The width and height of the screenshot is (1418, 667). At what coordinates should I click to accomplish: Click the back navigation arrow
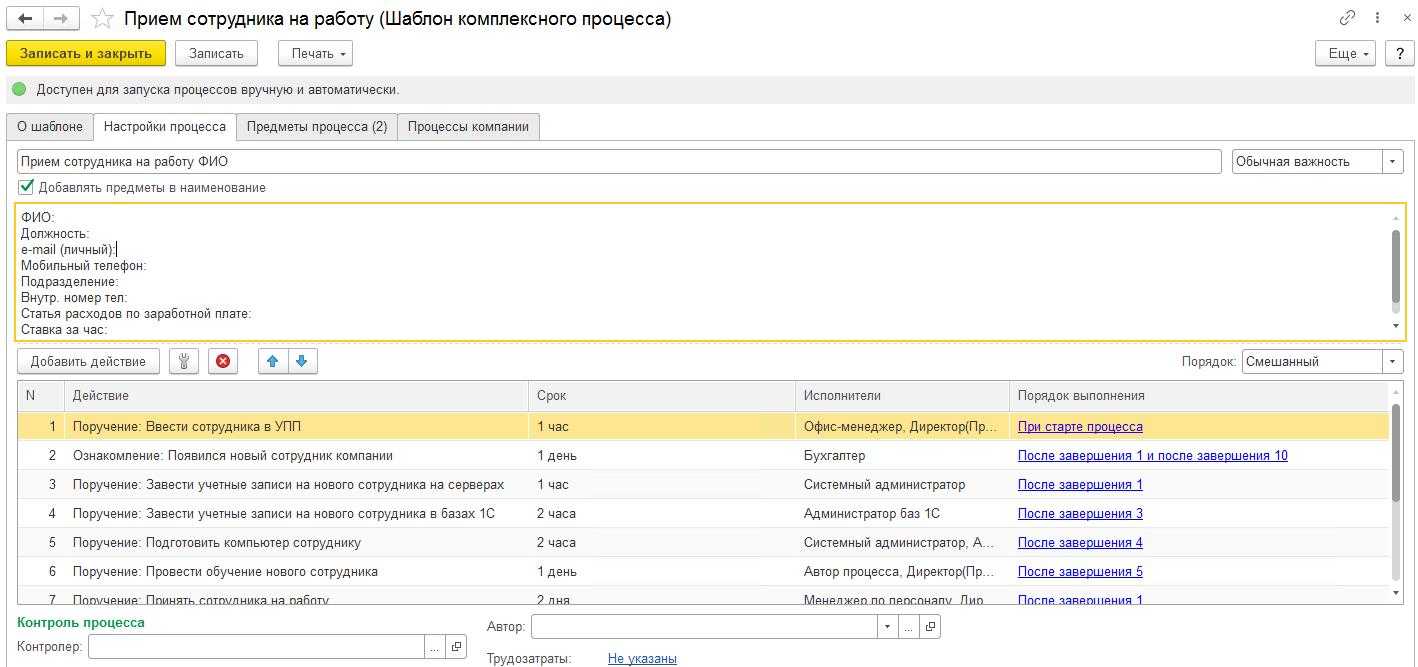point(26,19)
